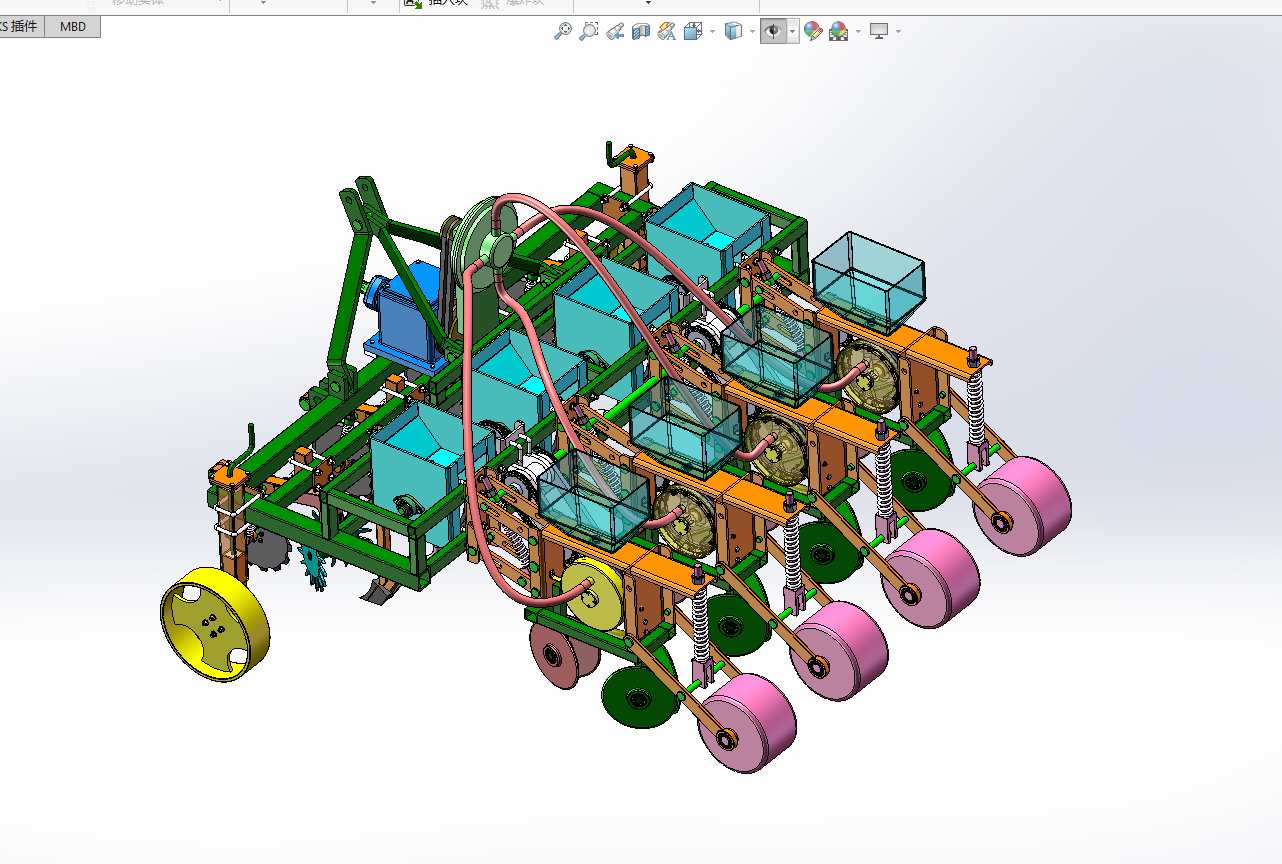The height and width of the screenshot is (864, 1282).
Task: Toggle the Section View tool
Action: point(641,31)
